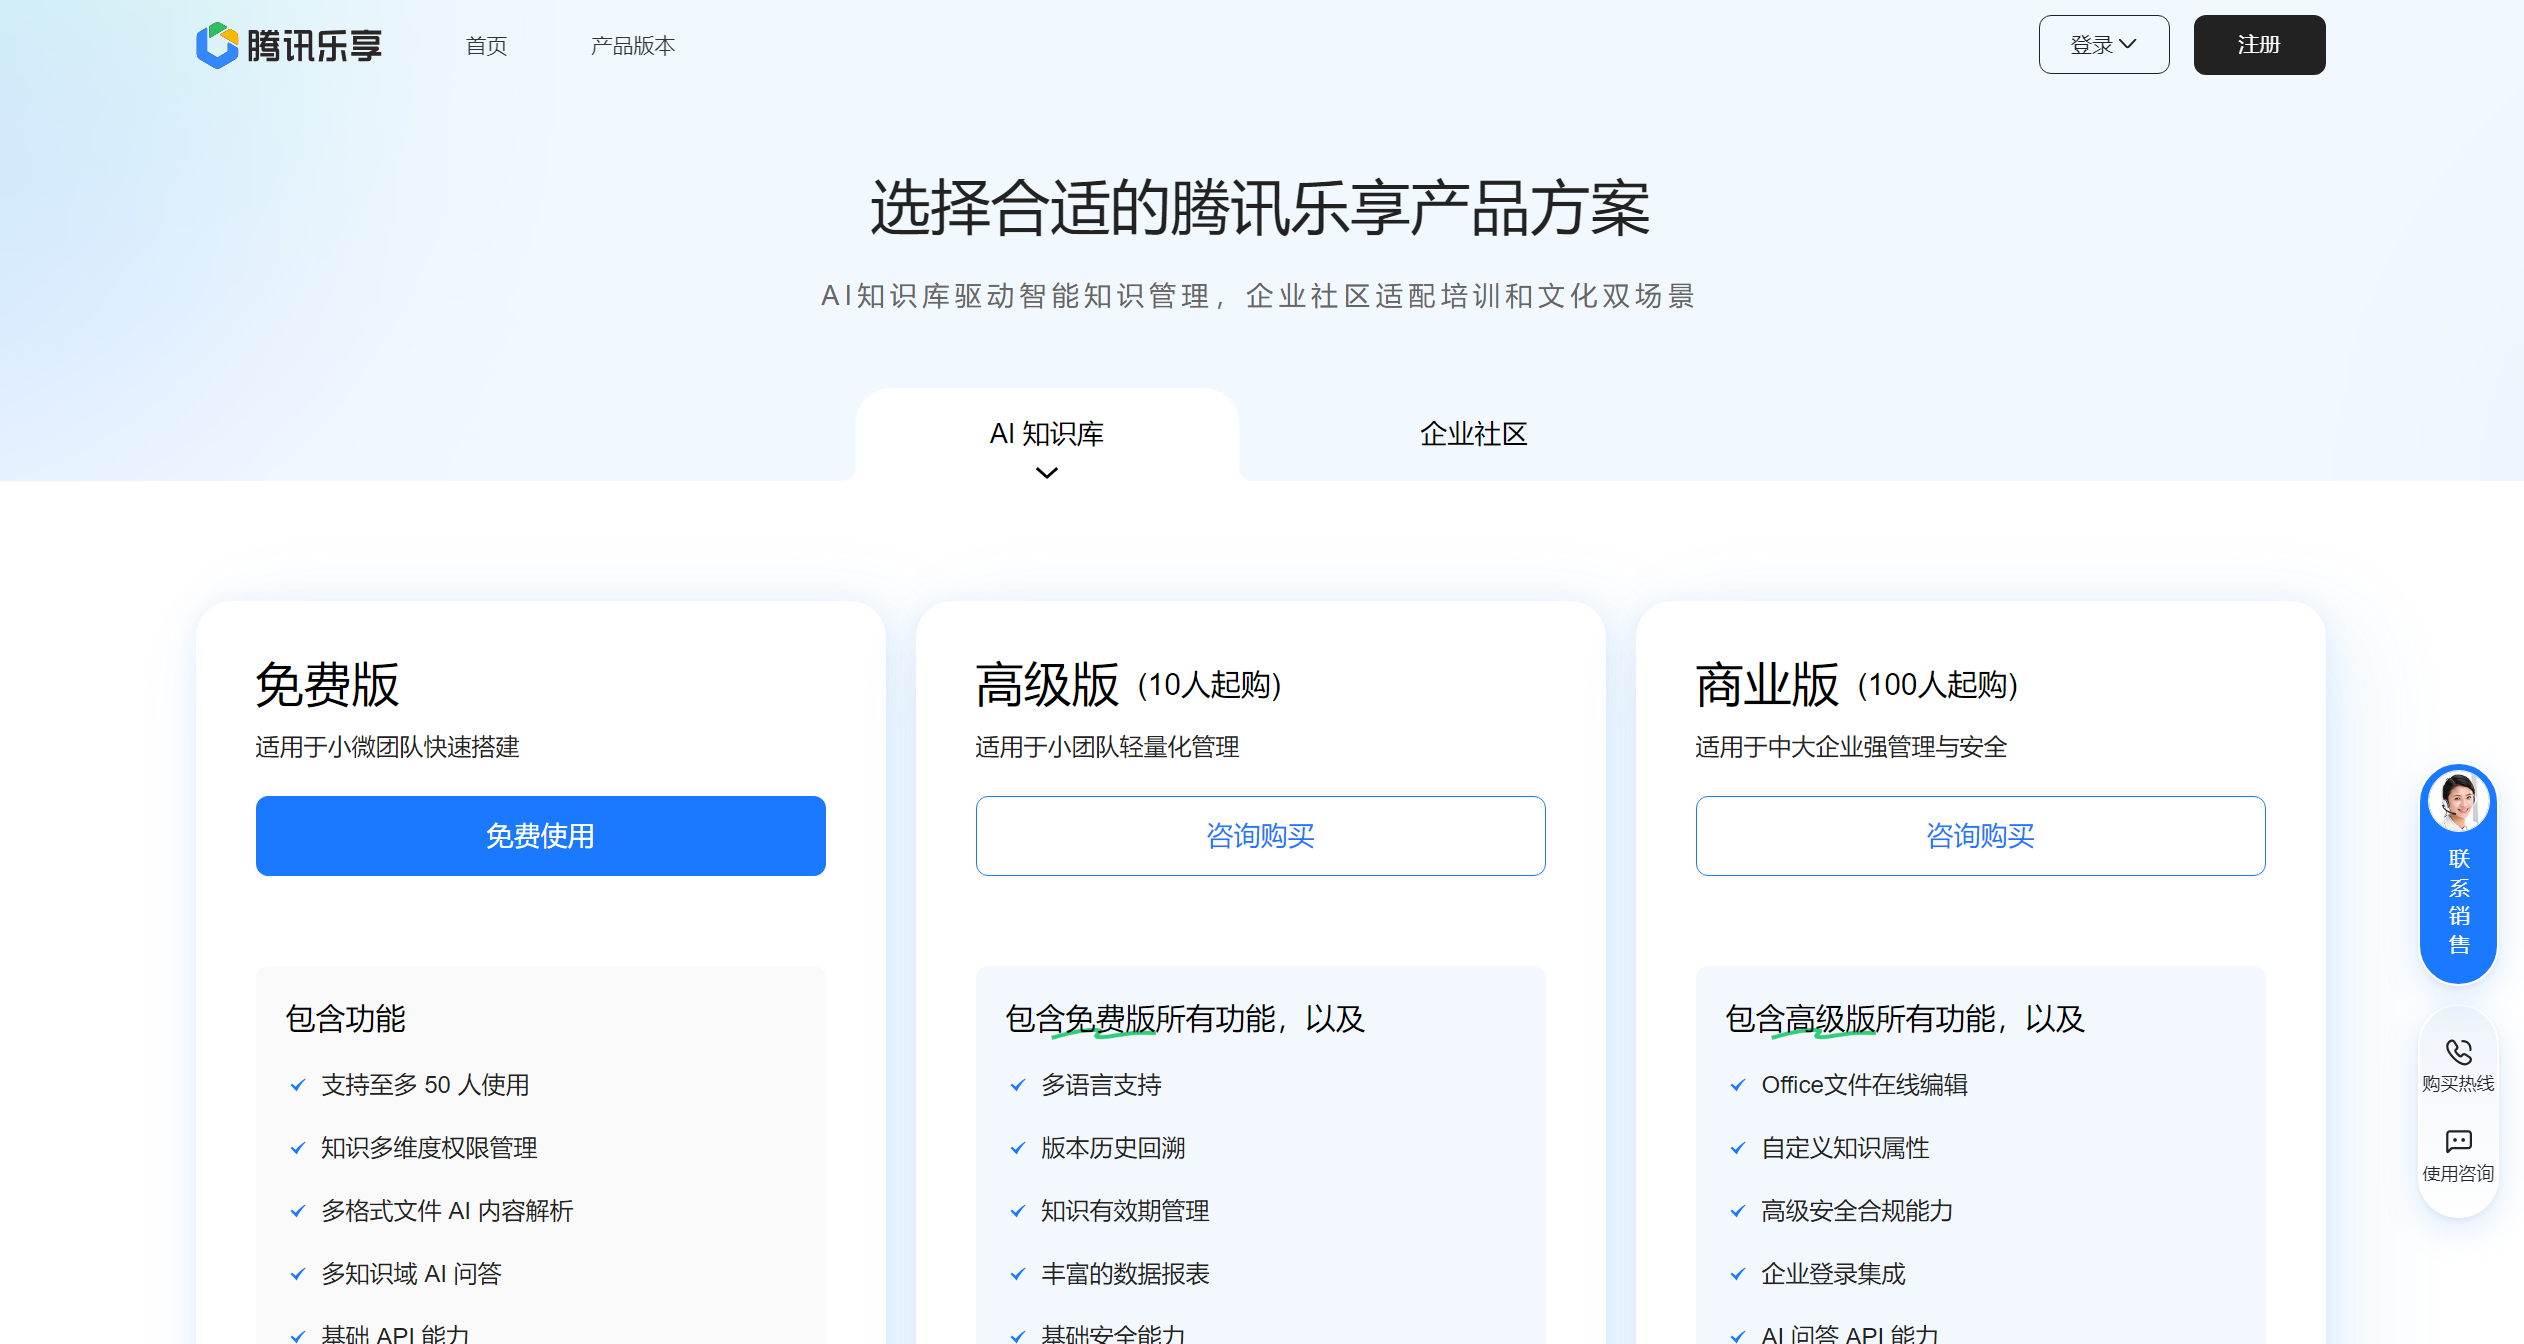
Task: Click the black 注册 button
Action: [x=2259, y=44]
